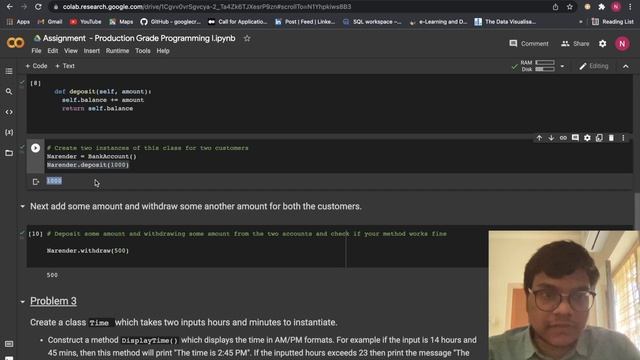
Task: Add a comment to the cell
Action: [575, 138]
